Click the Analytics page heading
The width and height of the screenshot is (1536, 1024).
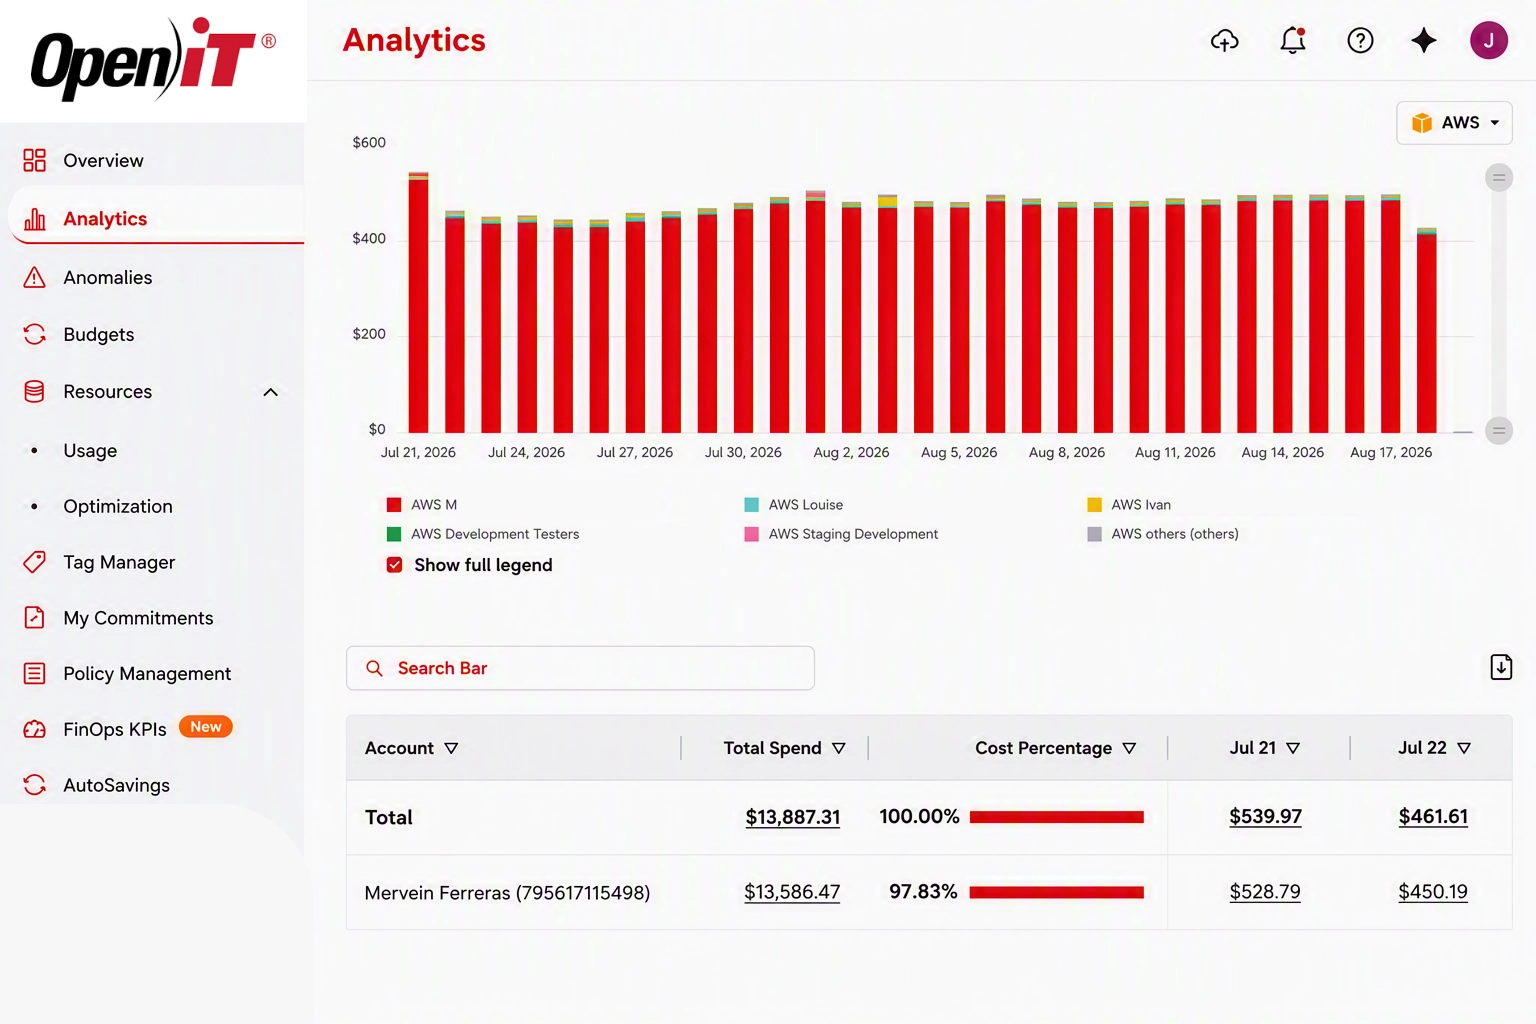coord(414,40)
